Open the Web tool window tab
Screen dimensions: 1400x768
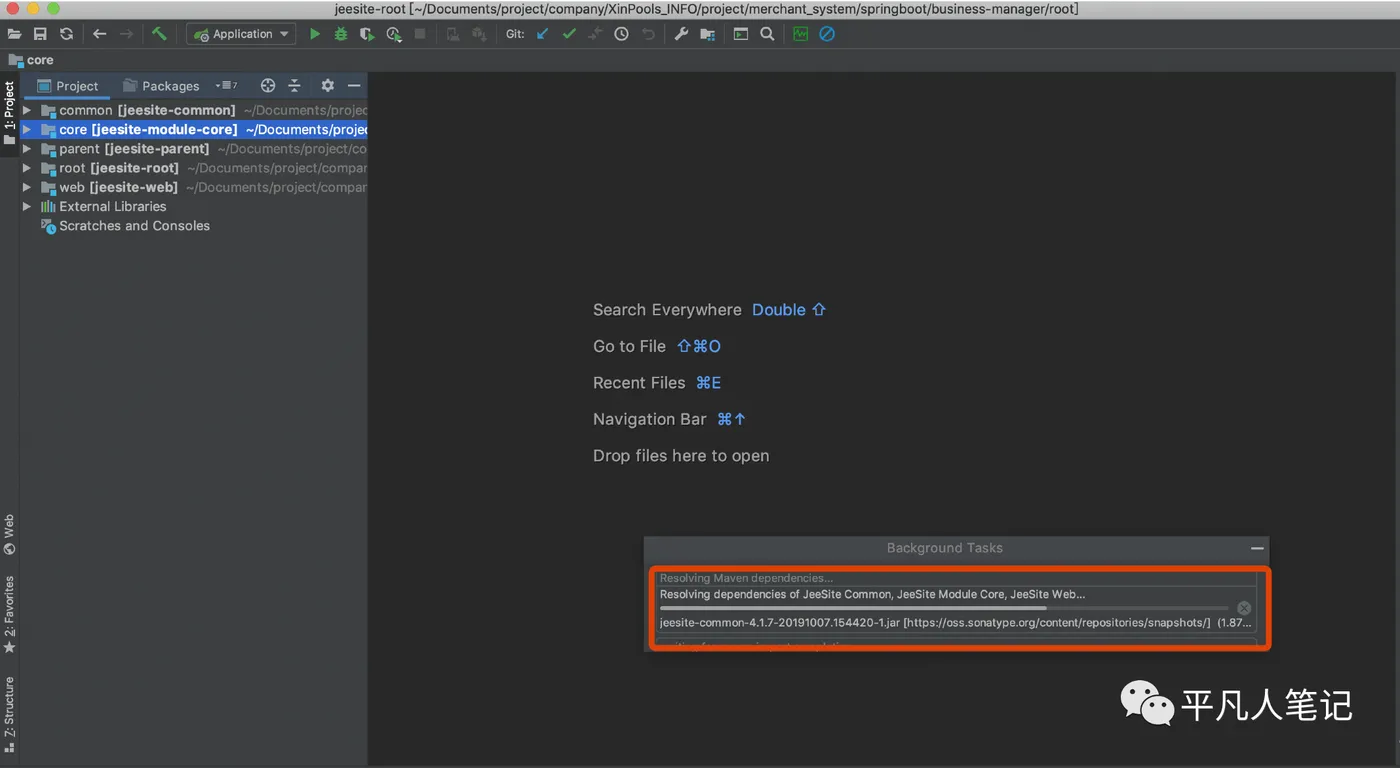pos(10,534)
